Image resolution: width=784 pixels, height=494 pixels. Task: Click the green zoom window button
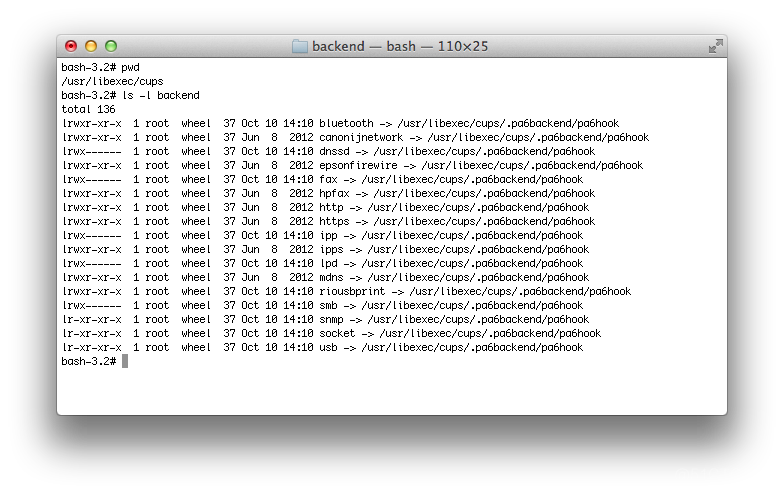[x=111, y=46]
